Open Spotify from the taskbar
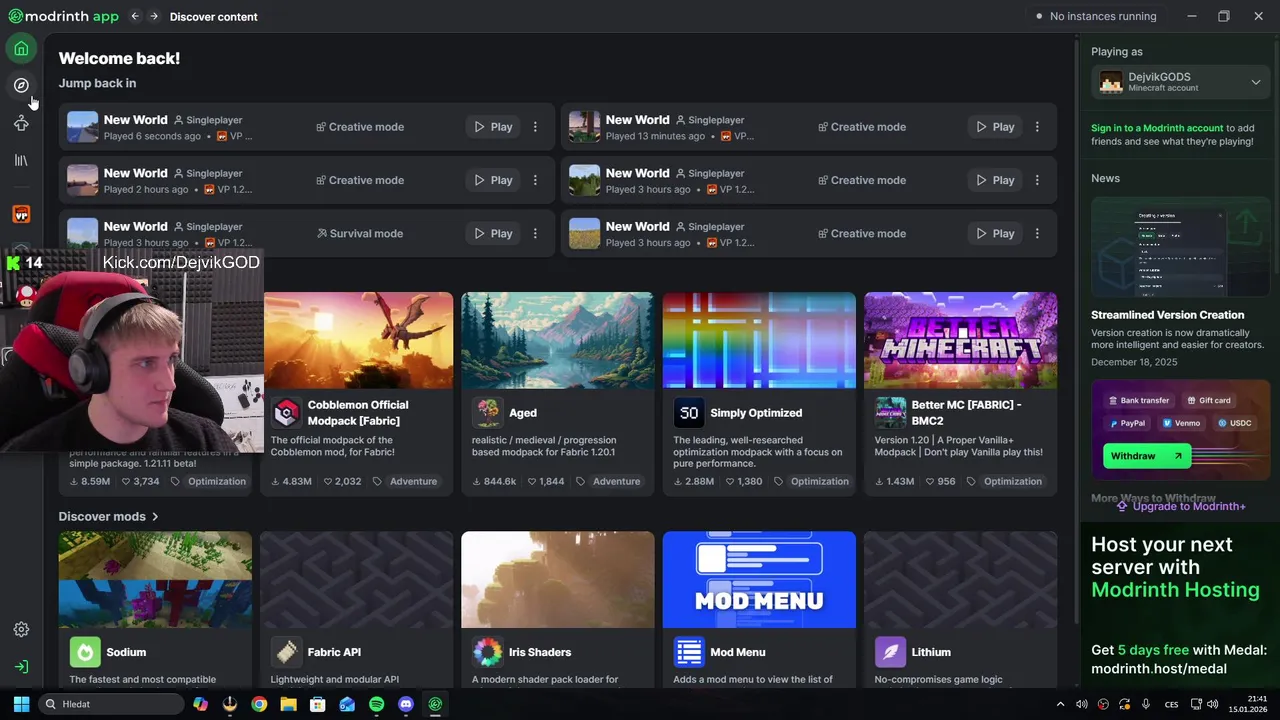1280x720 pixels. 377,704
